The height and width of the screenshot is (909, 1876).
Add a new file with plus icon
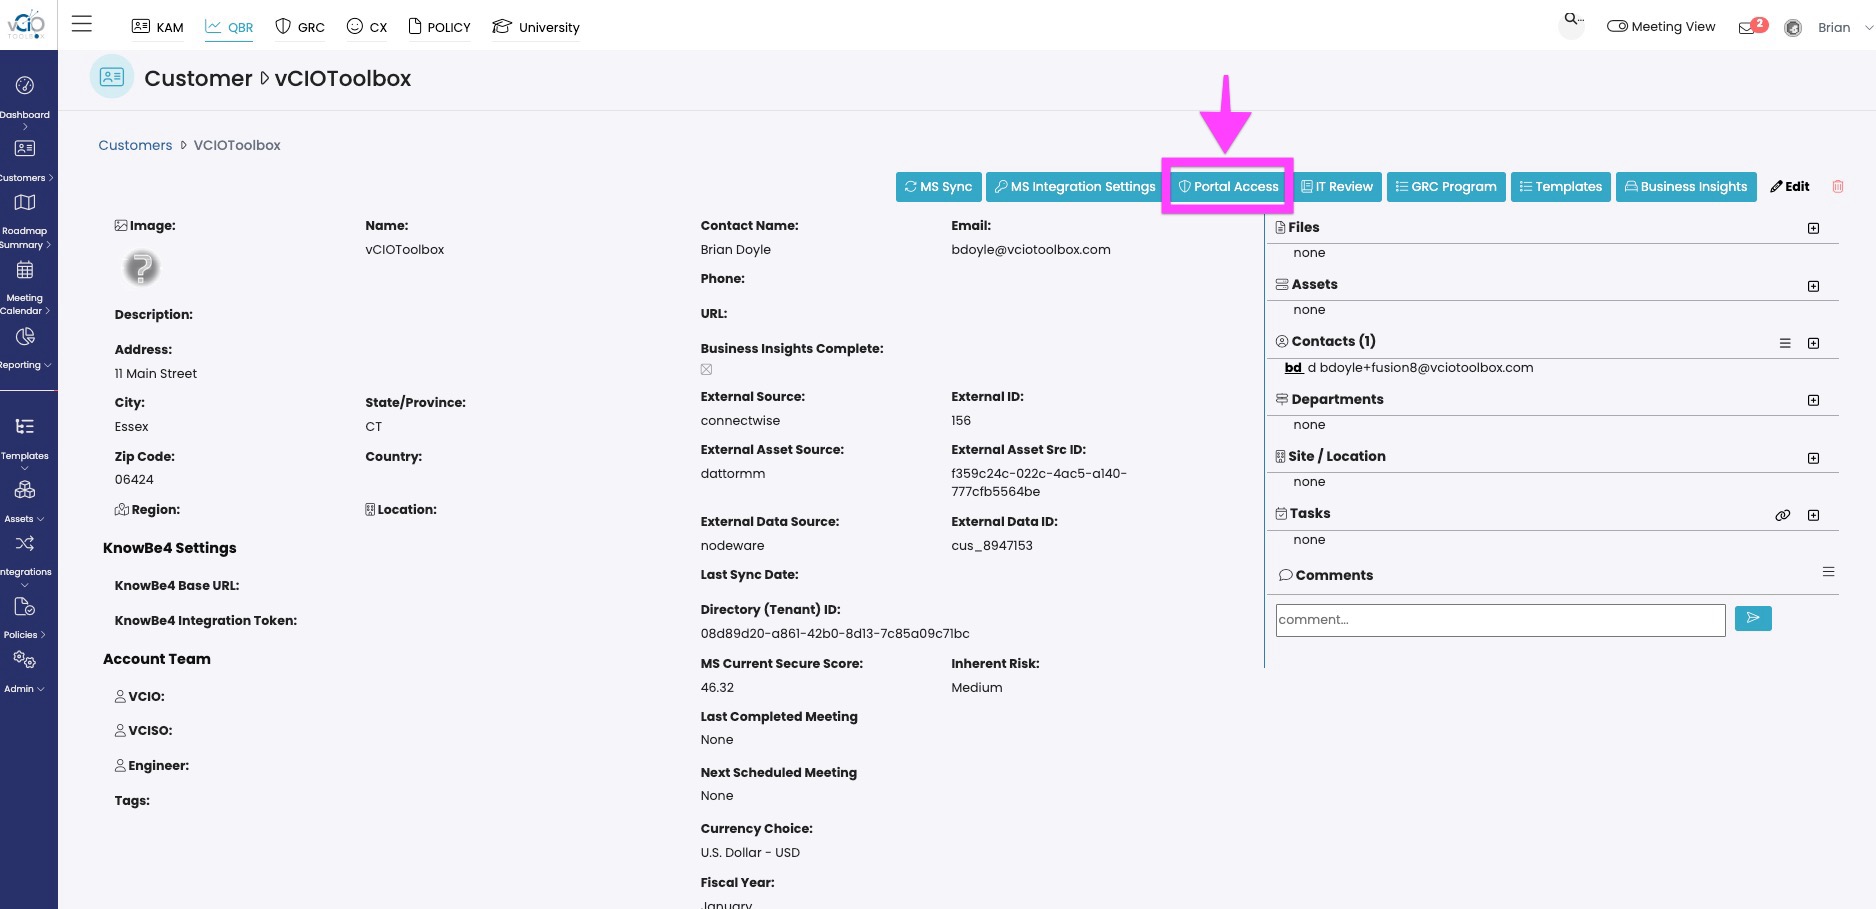1813,228
